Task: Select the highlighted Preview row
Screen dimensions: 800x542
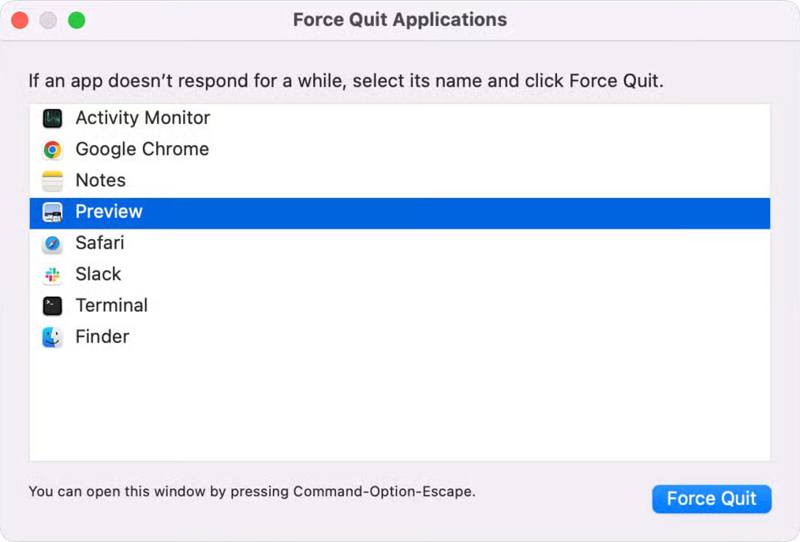Action: coord(400,212)
